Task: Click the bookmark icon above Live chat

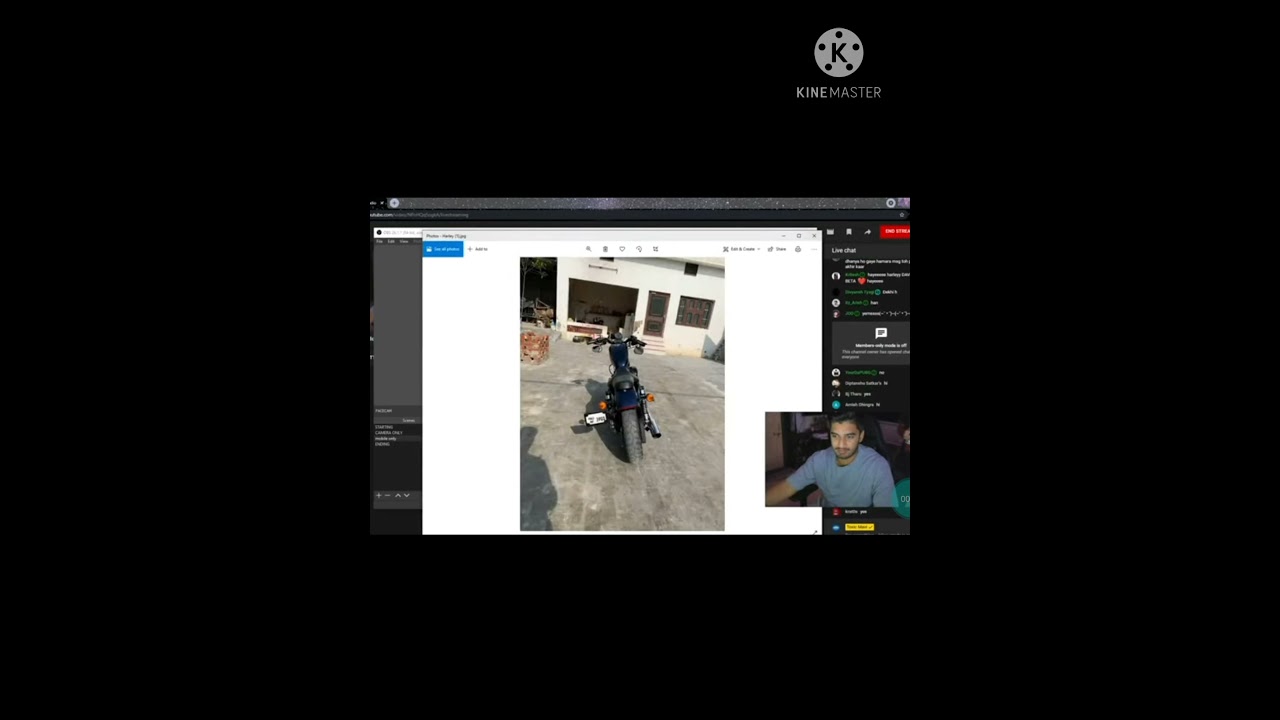Action: [x=849, y=232]
